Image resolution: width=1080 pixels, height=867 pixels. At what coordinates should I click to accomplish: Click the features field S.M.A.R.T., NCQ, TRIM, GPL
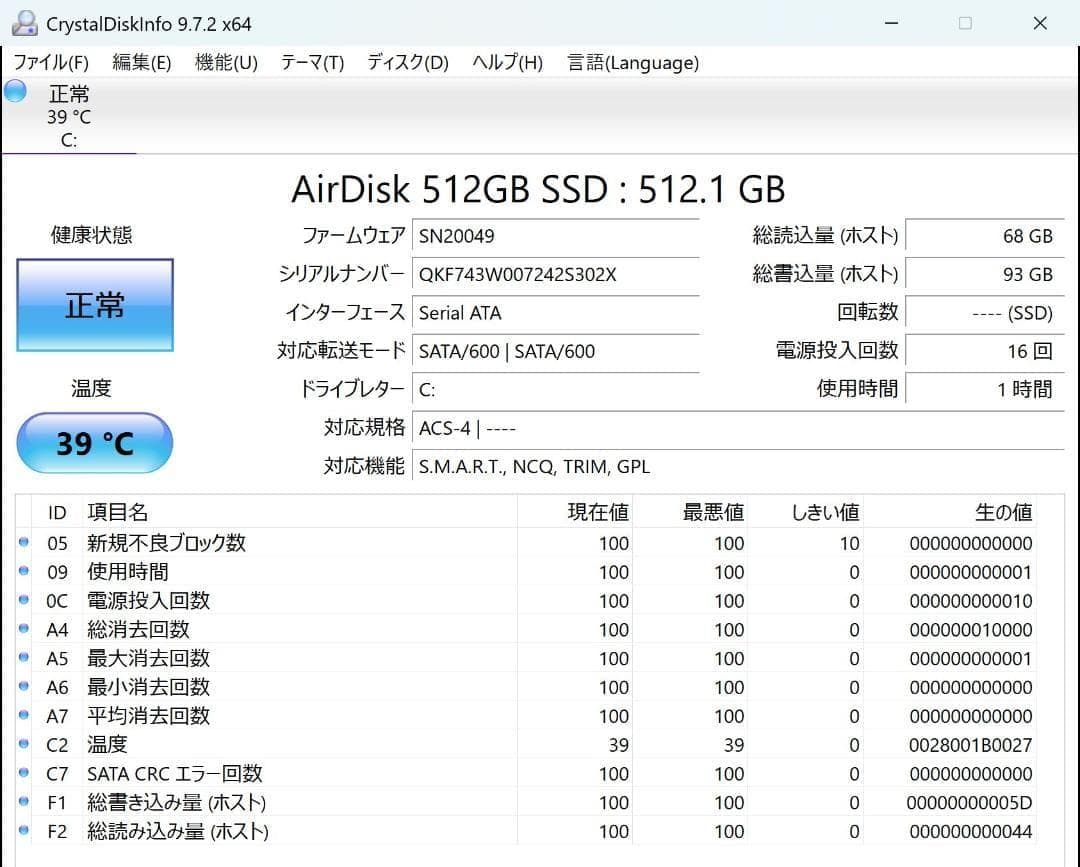pyautogui.click(x=738, y=467)
